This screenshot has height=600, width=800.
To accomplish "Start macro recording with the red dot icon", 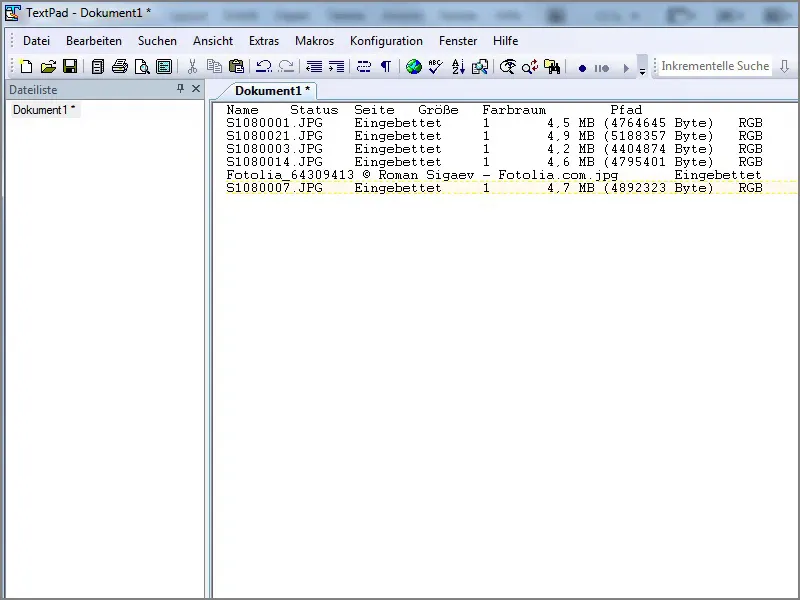I will (582, 68).
